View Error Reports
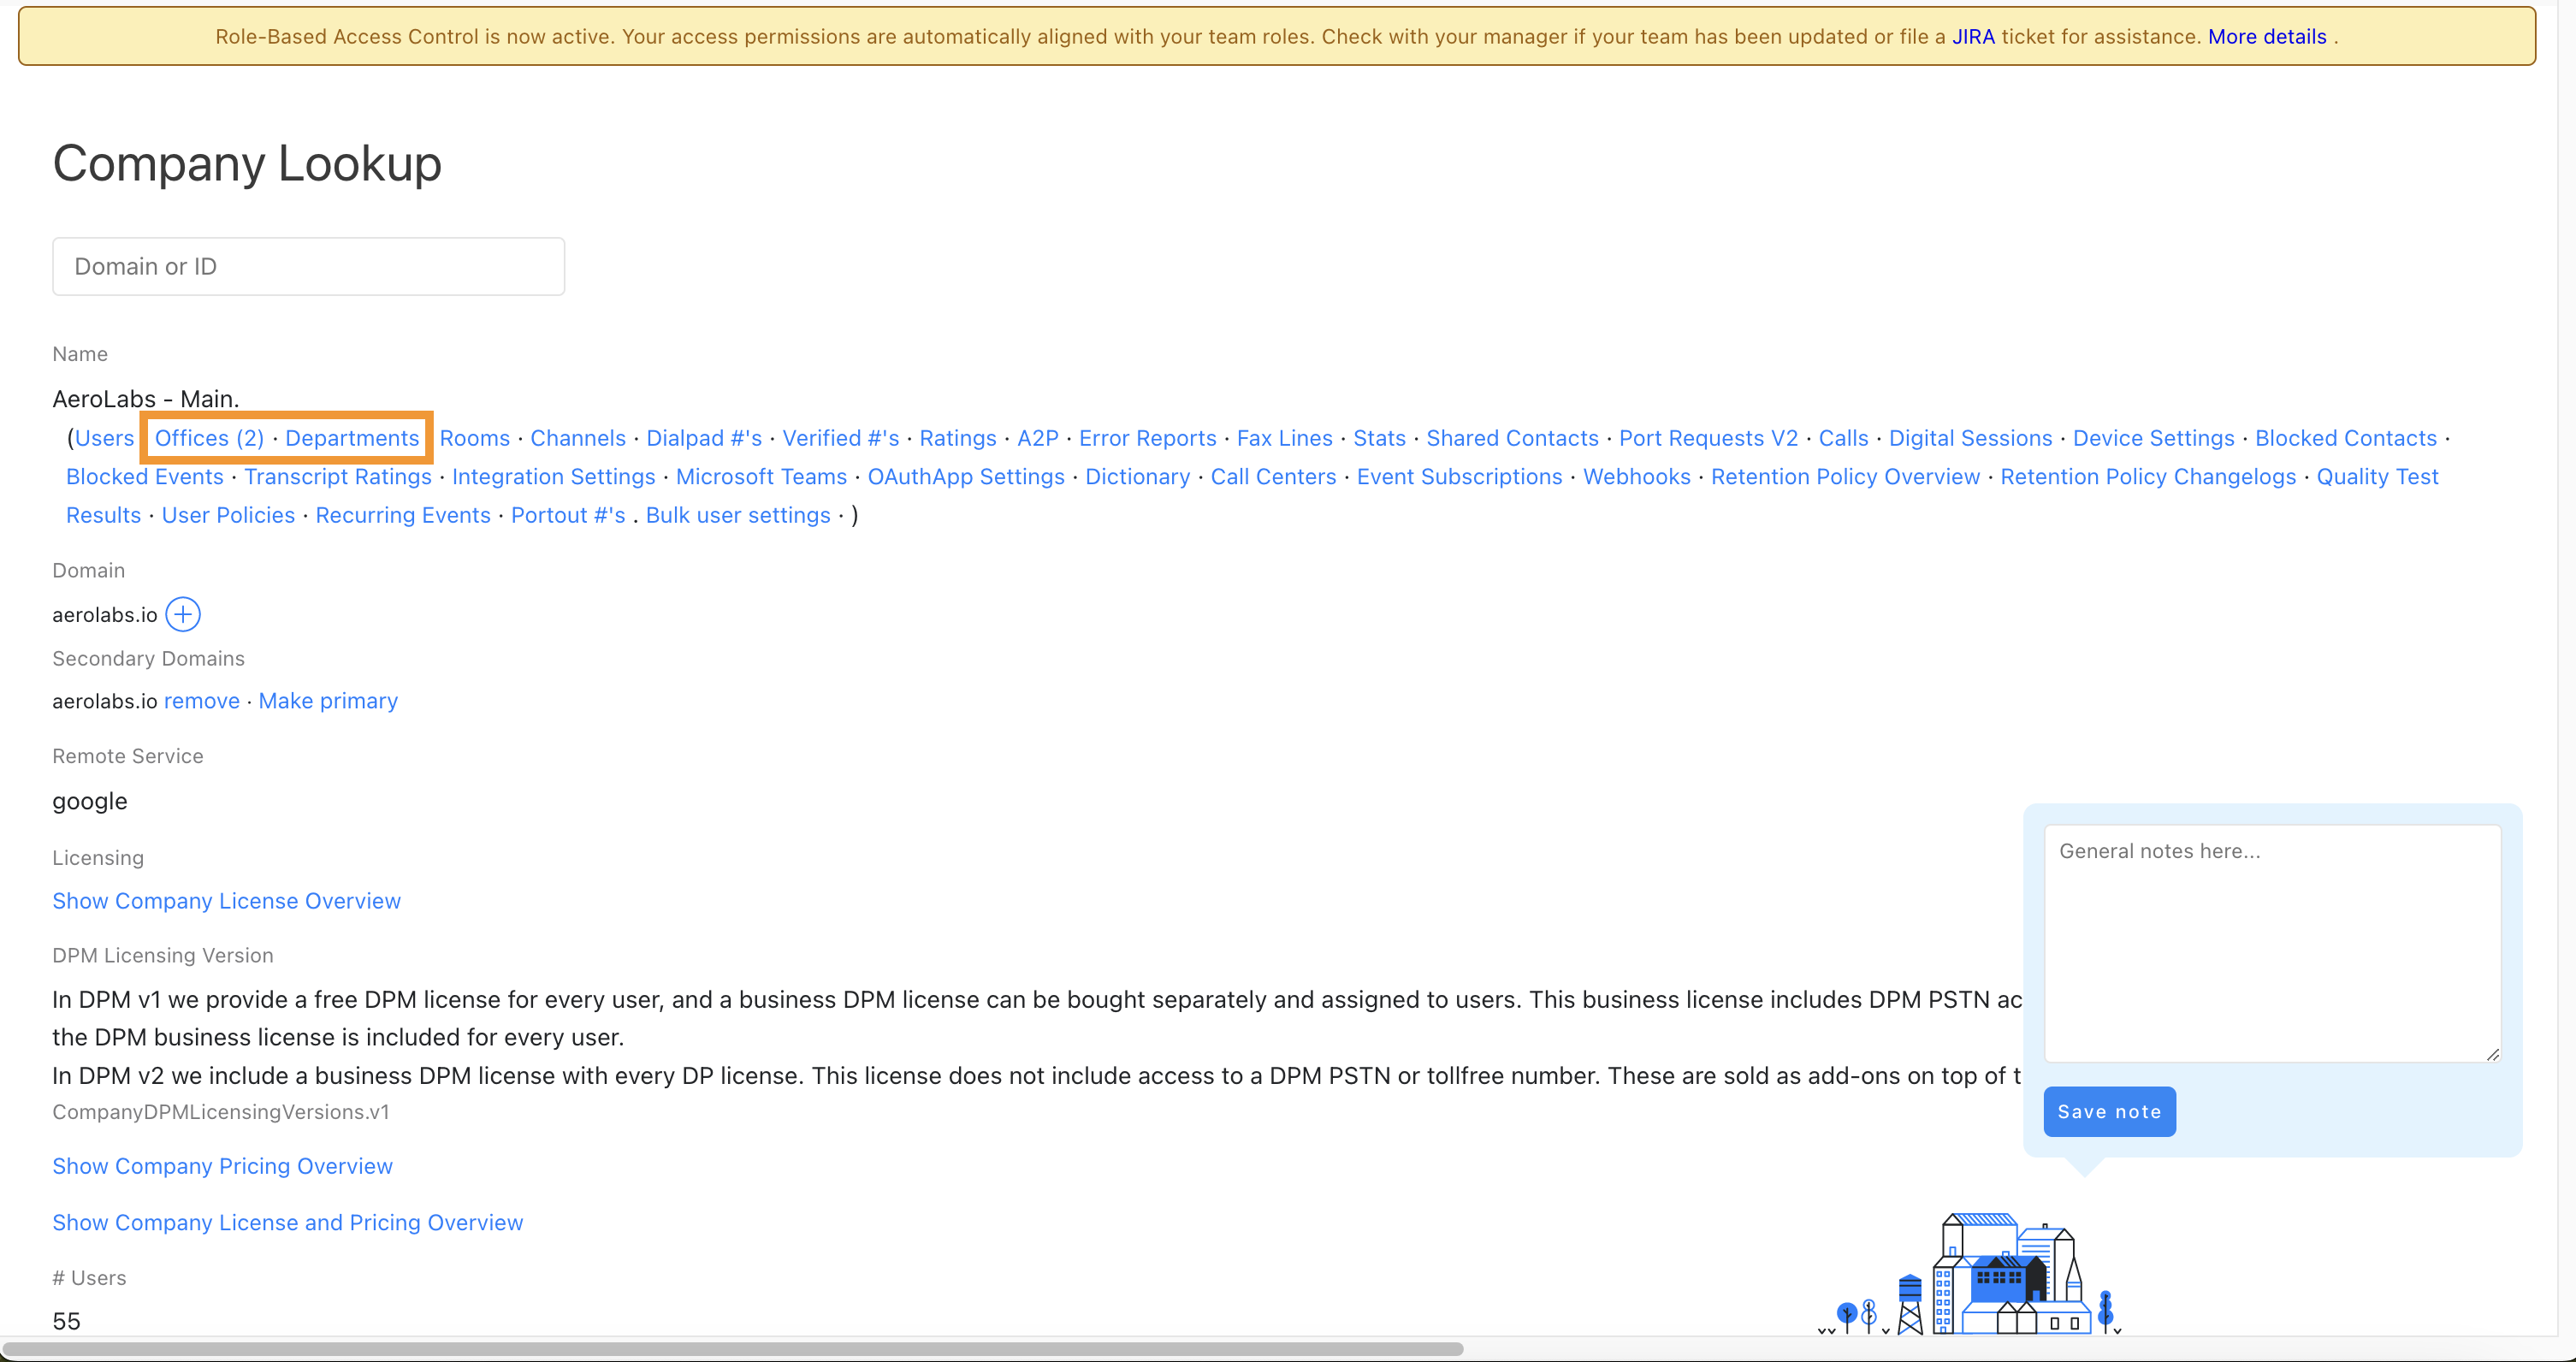The image size is (2576, 1362). coord(1148,438)
